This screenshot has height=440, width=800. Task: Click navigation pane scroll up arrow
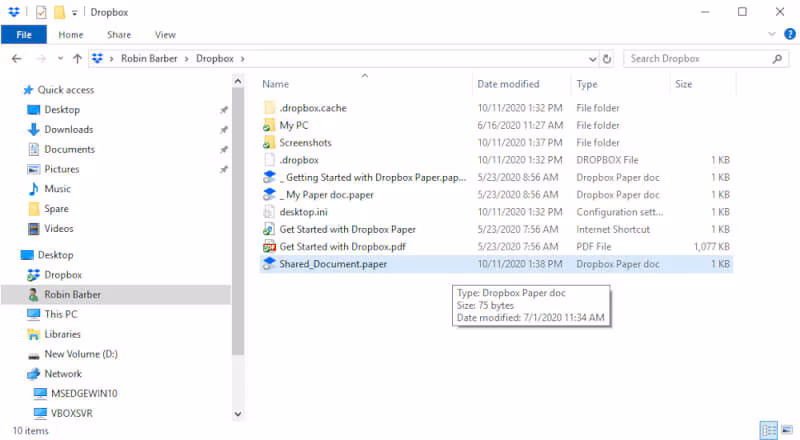[x=238, y=81]
